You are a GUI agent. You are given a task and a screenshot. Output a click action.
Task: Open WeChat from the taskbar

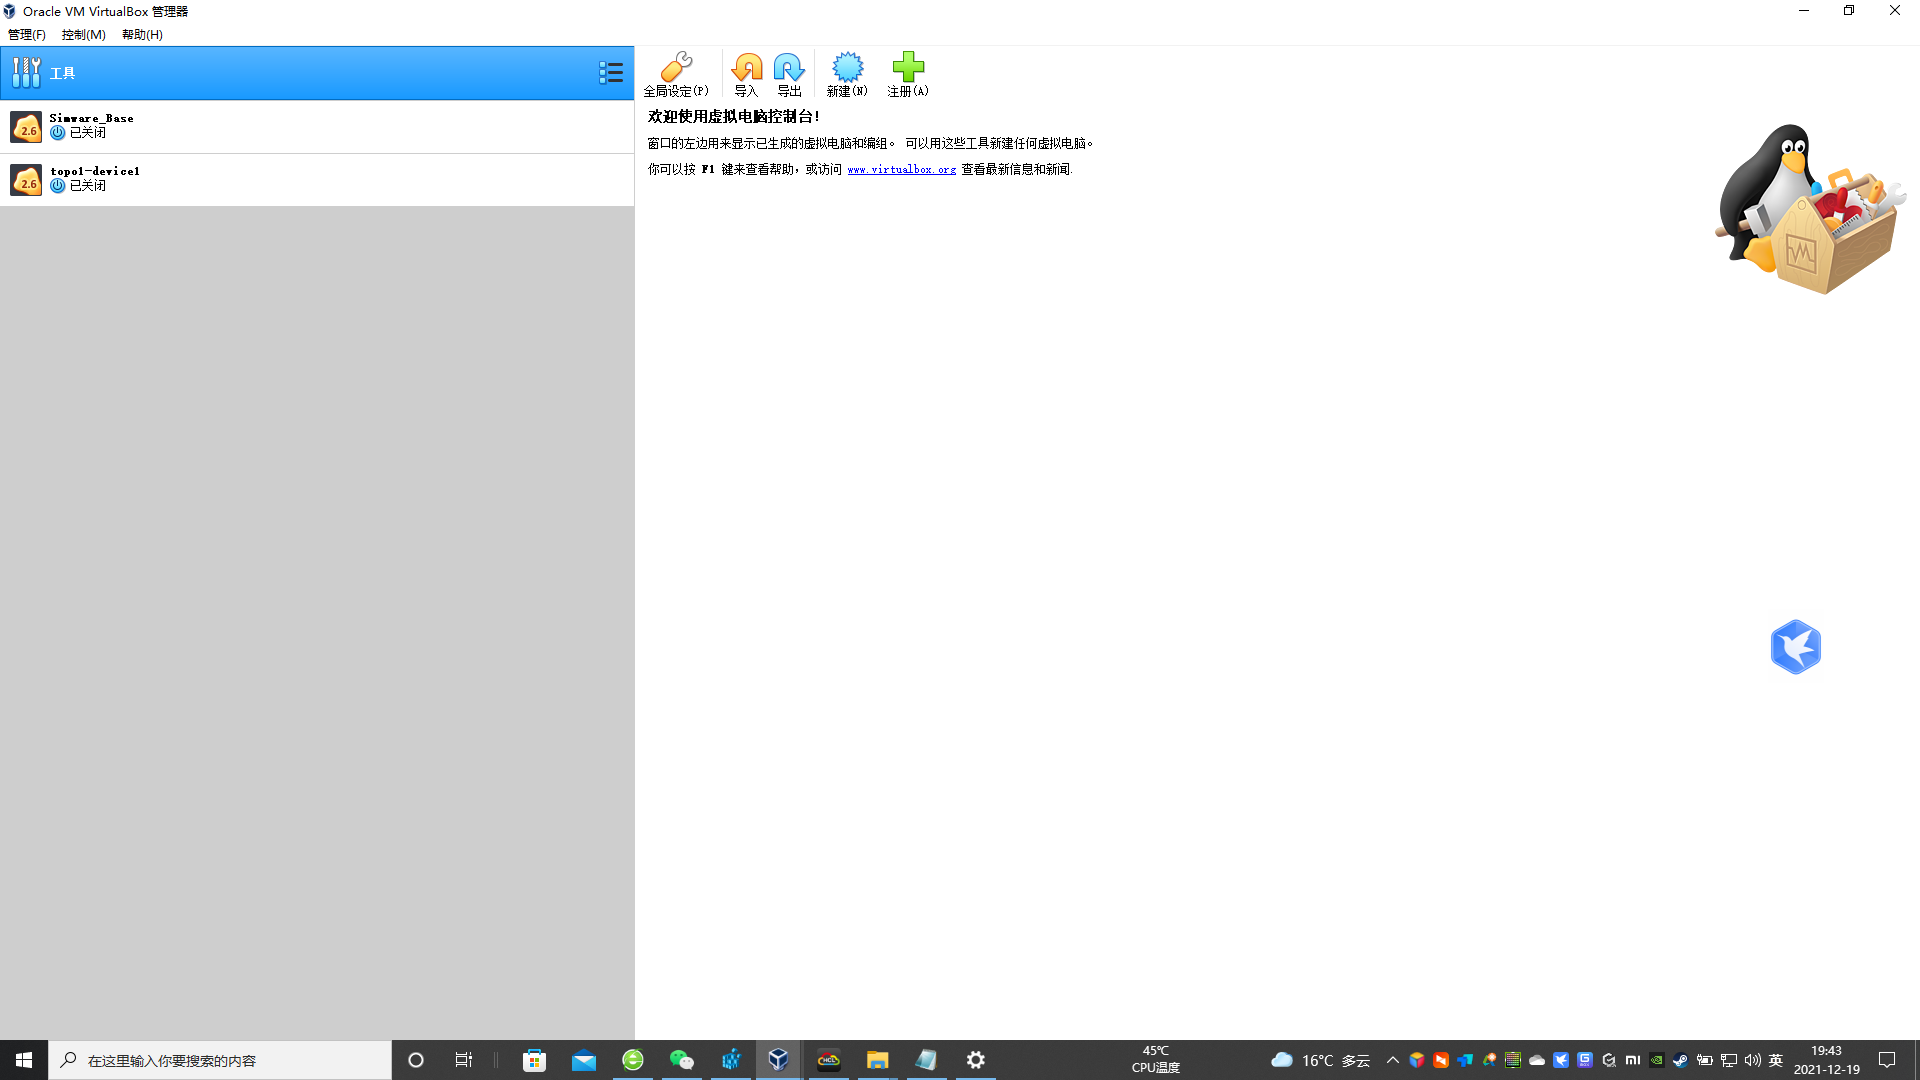coord(682,1060)
